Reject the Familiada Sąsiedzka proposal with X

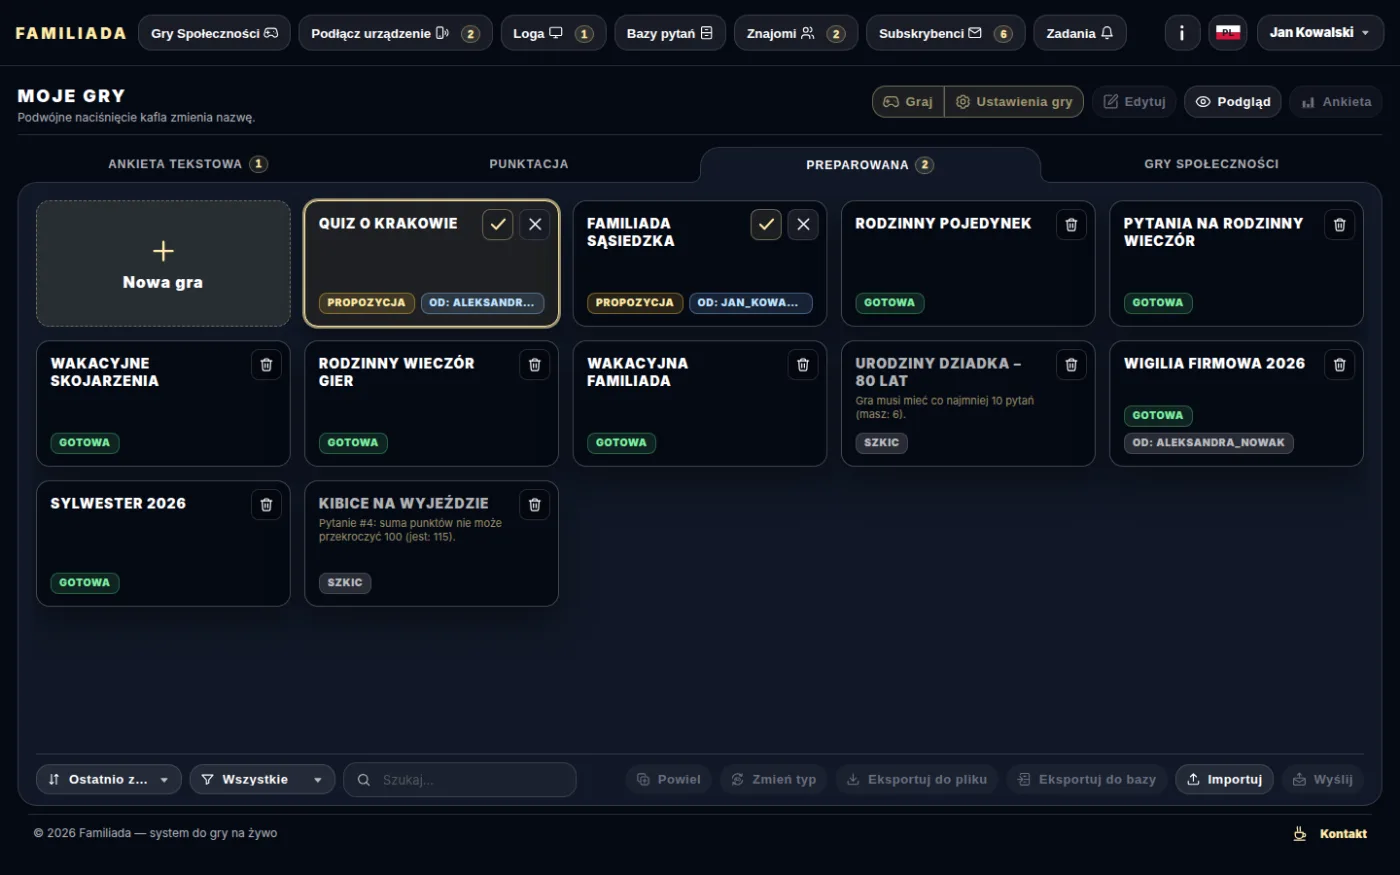[803, 224]
